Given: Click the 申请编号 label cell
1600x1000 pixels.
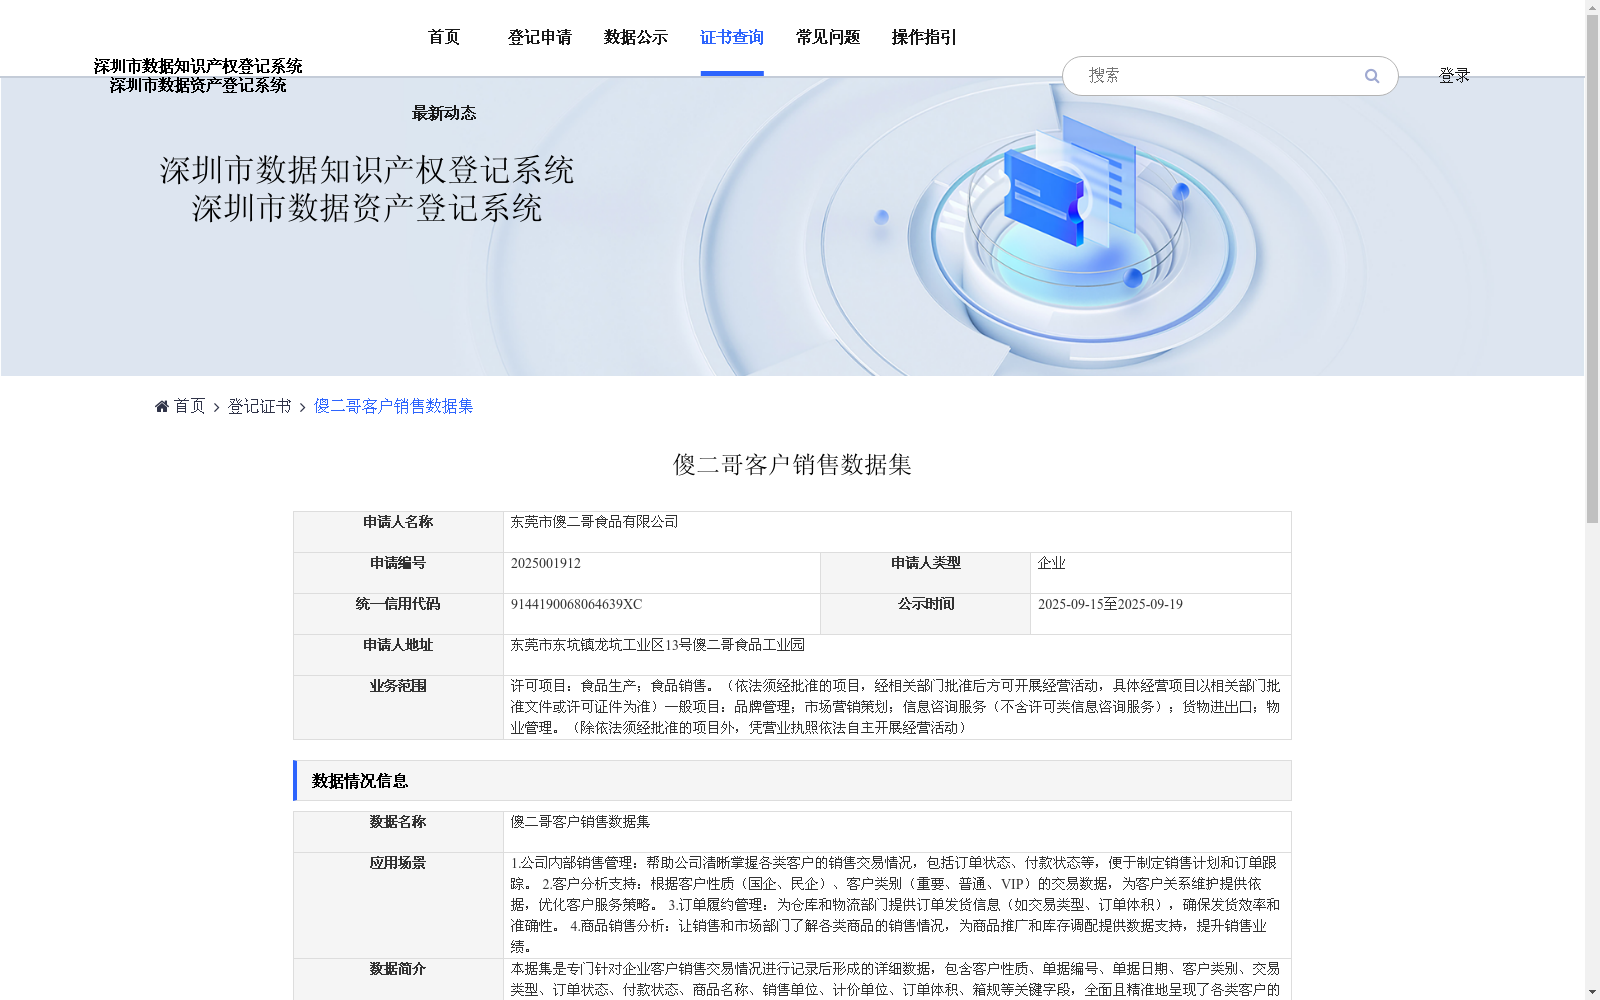Looking at the screenshot, I should click(x=398, y=573).
